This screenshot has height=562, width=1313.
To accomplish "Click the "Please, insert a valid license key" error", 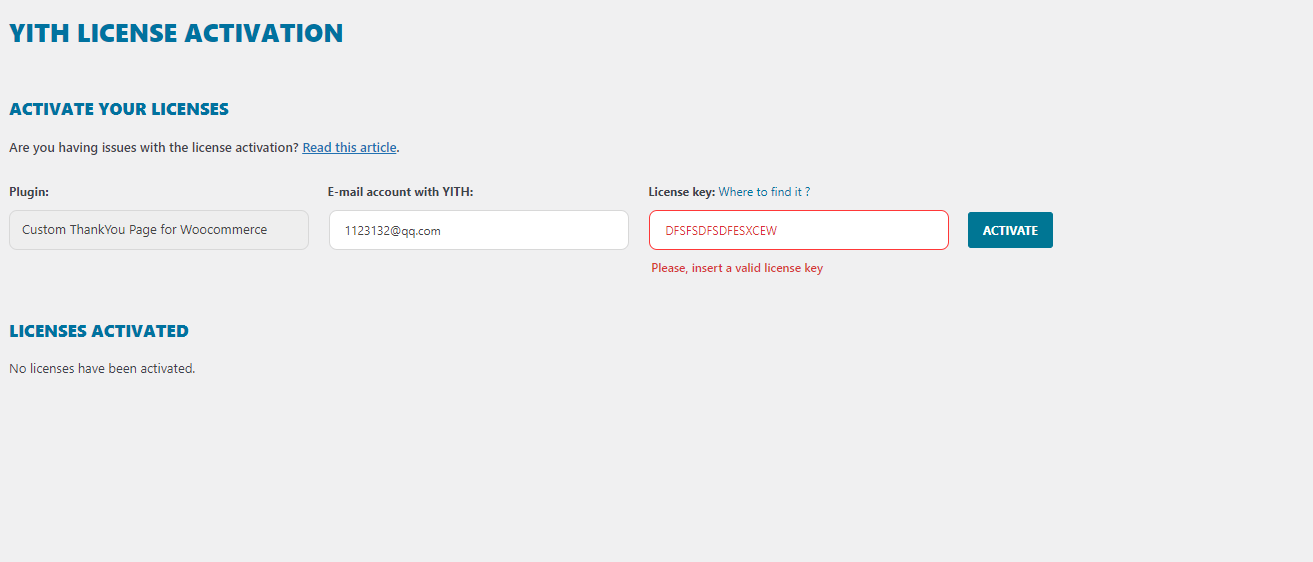I will point(737,268).
